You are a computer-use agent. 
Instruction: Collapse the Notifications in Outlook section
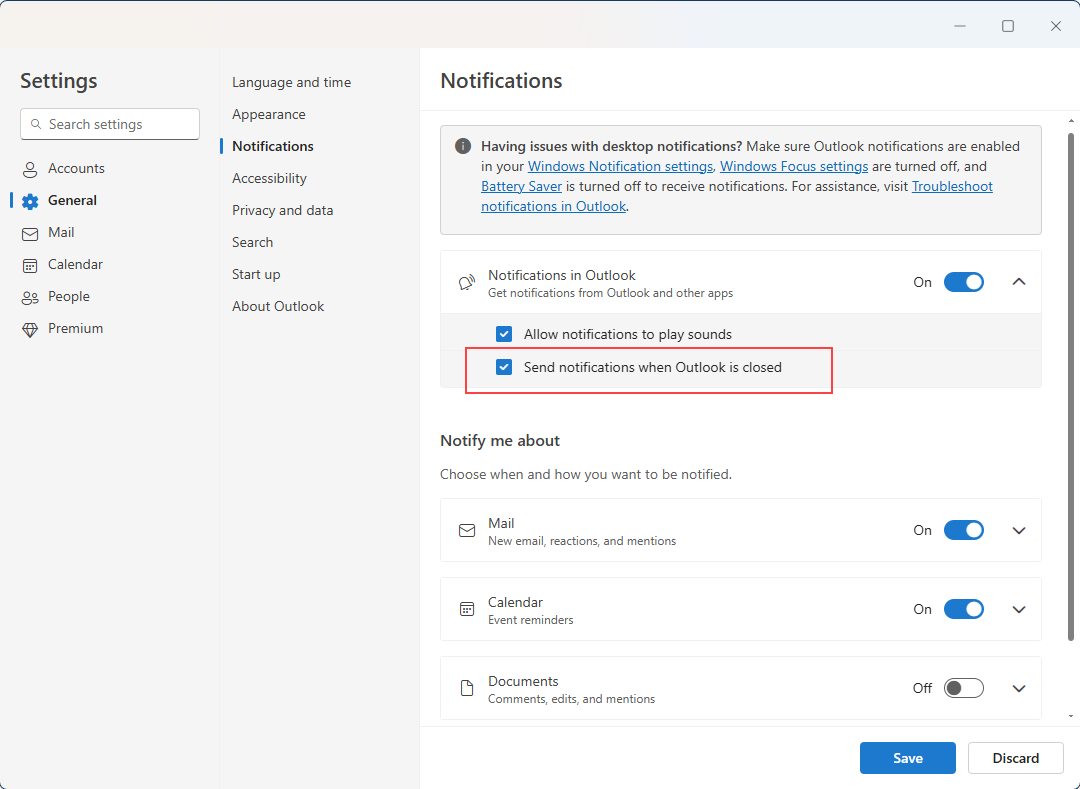[x=1019, y=282]
